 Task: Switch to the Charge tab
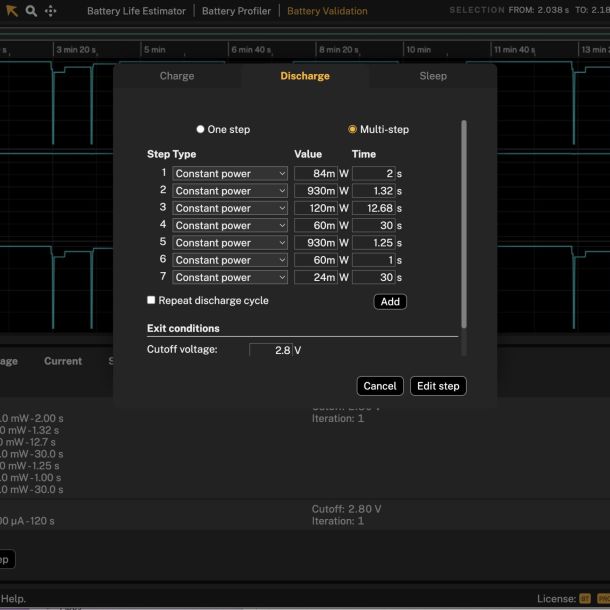(x=177, y=76)
